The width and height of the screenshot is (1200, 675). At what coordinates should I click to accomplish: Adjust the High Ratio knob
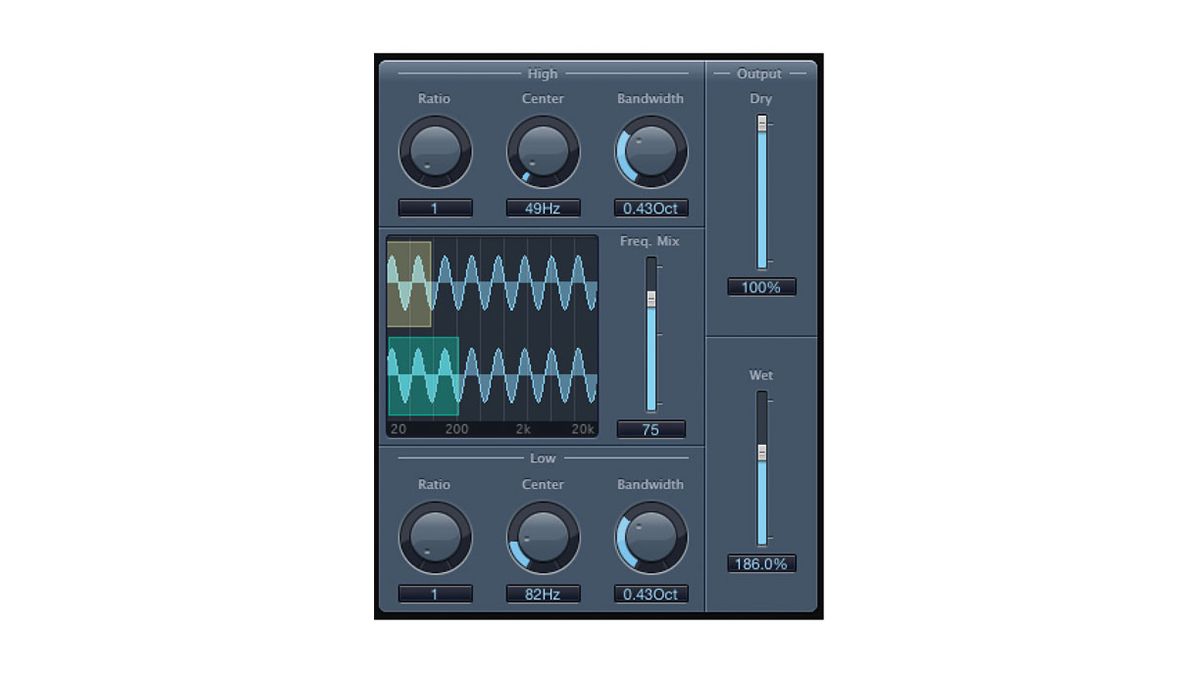pyautogui.click(x=435, y=152)
